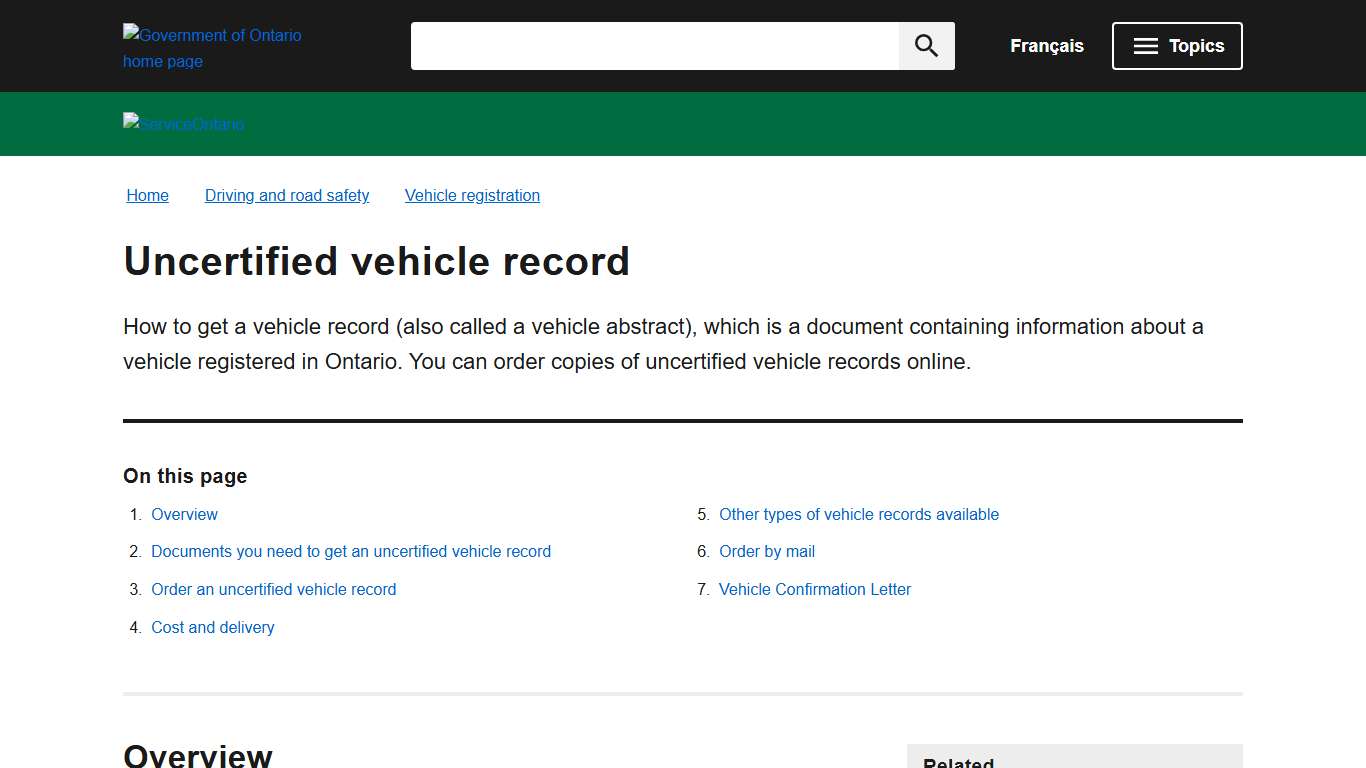This screenshot has width=1366, height=768.
Task: Open the Topics hamburger menu
Action: (x=1177, y=45)
